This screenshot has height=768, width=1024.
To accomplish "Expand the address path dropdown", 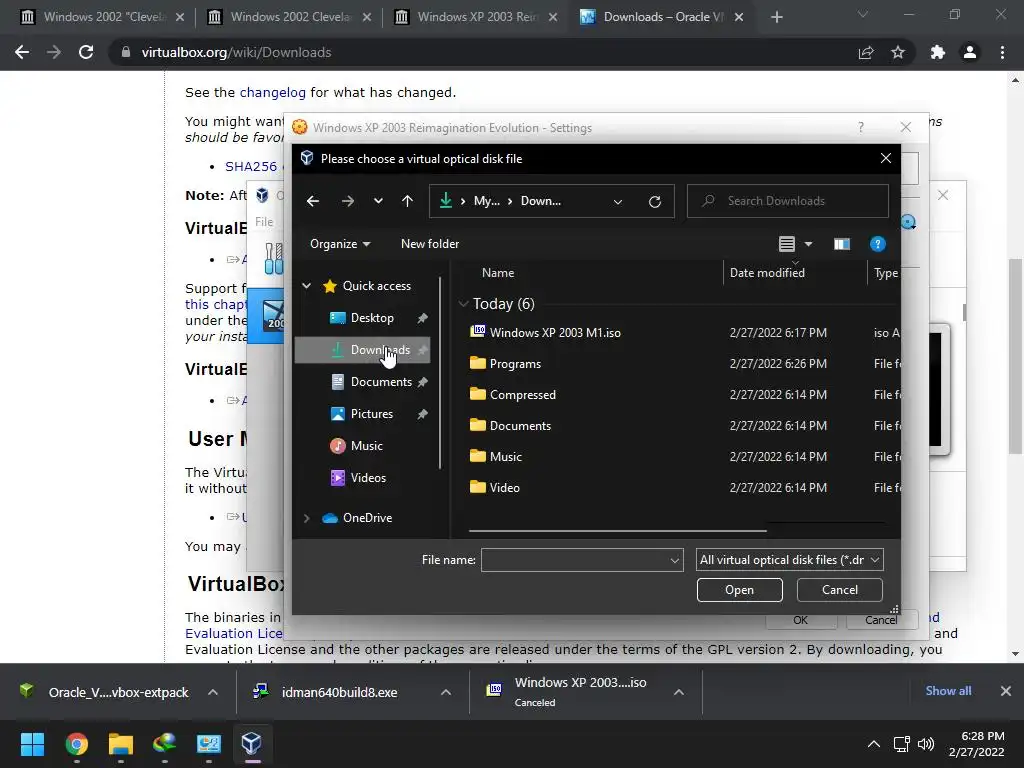I will [618, 201].
